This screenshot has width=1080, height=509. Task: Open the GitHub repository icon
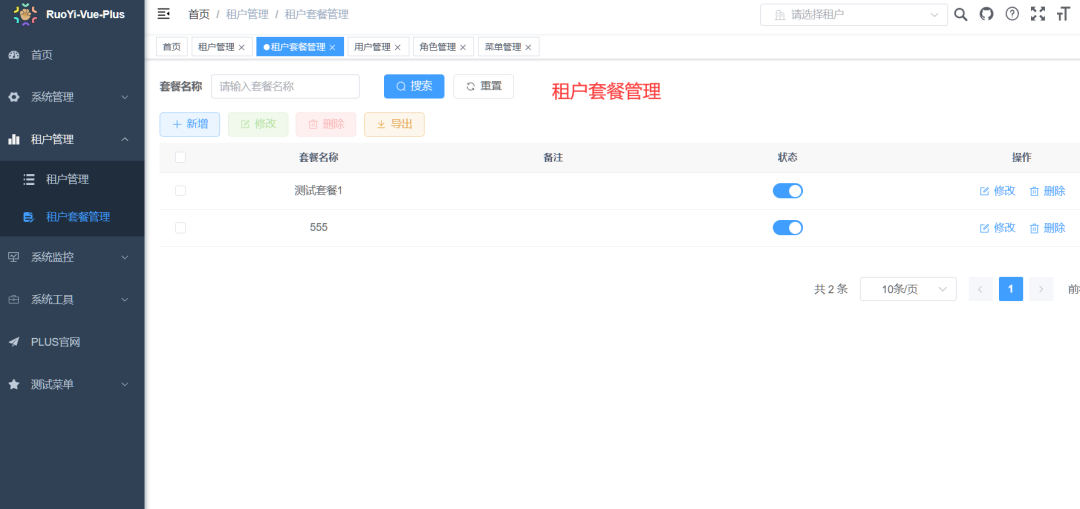[x=986, y=14]
